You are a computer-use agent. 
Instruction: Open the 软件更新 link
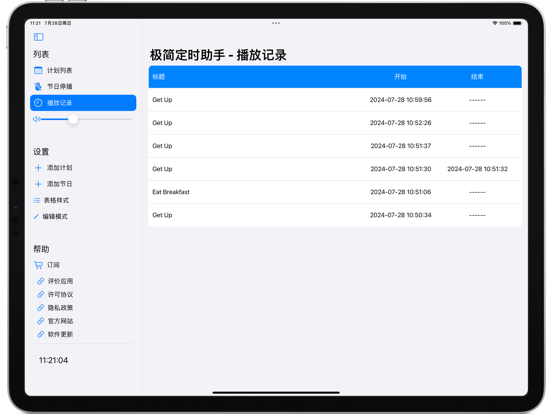[60, 334]
